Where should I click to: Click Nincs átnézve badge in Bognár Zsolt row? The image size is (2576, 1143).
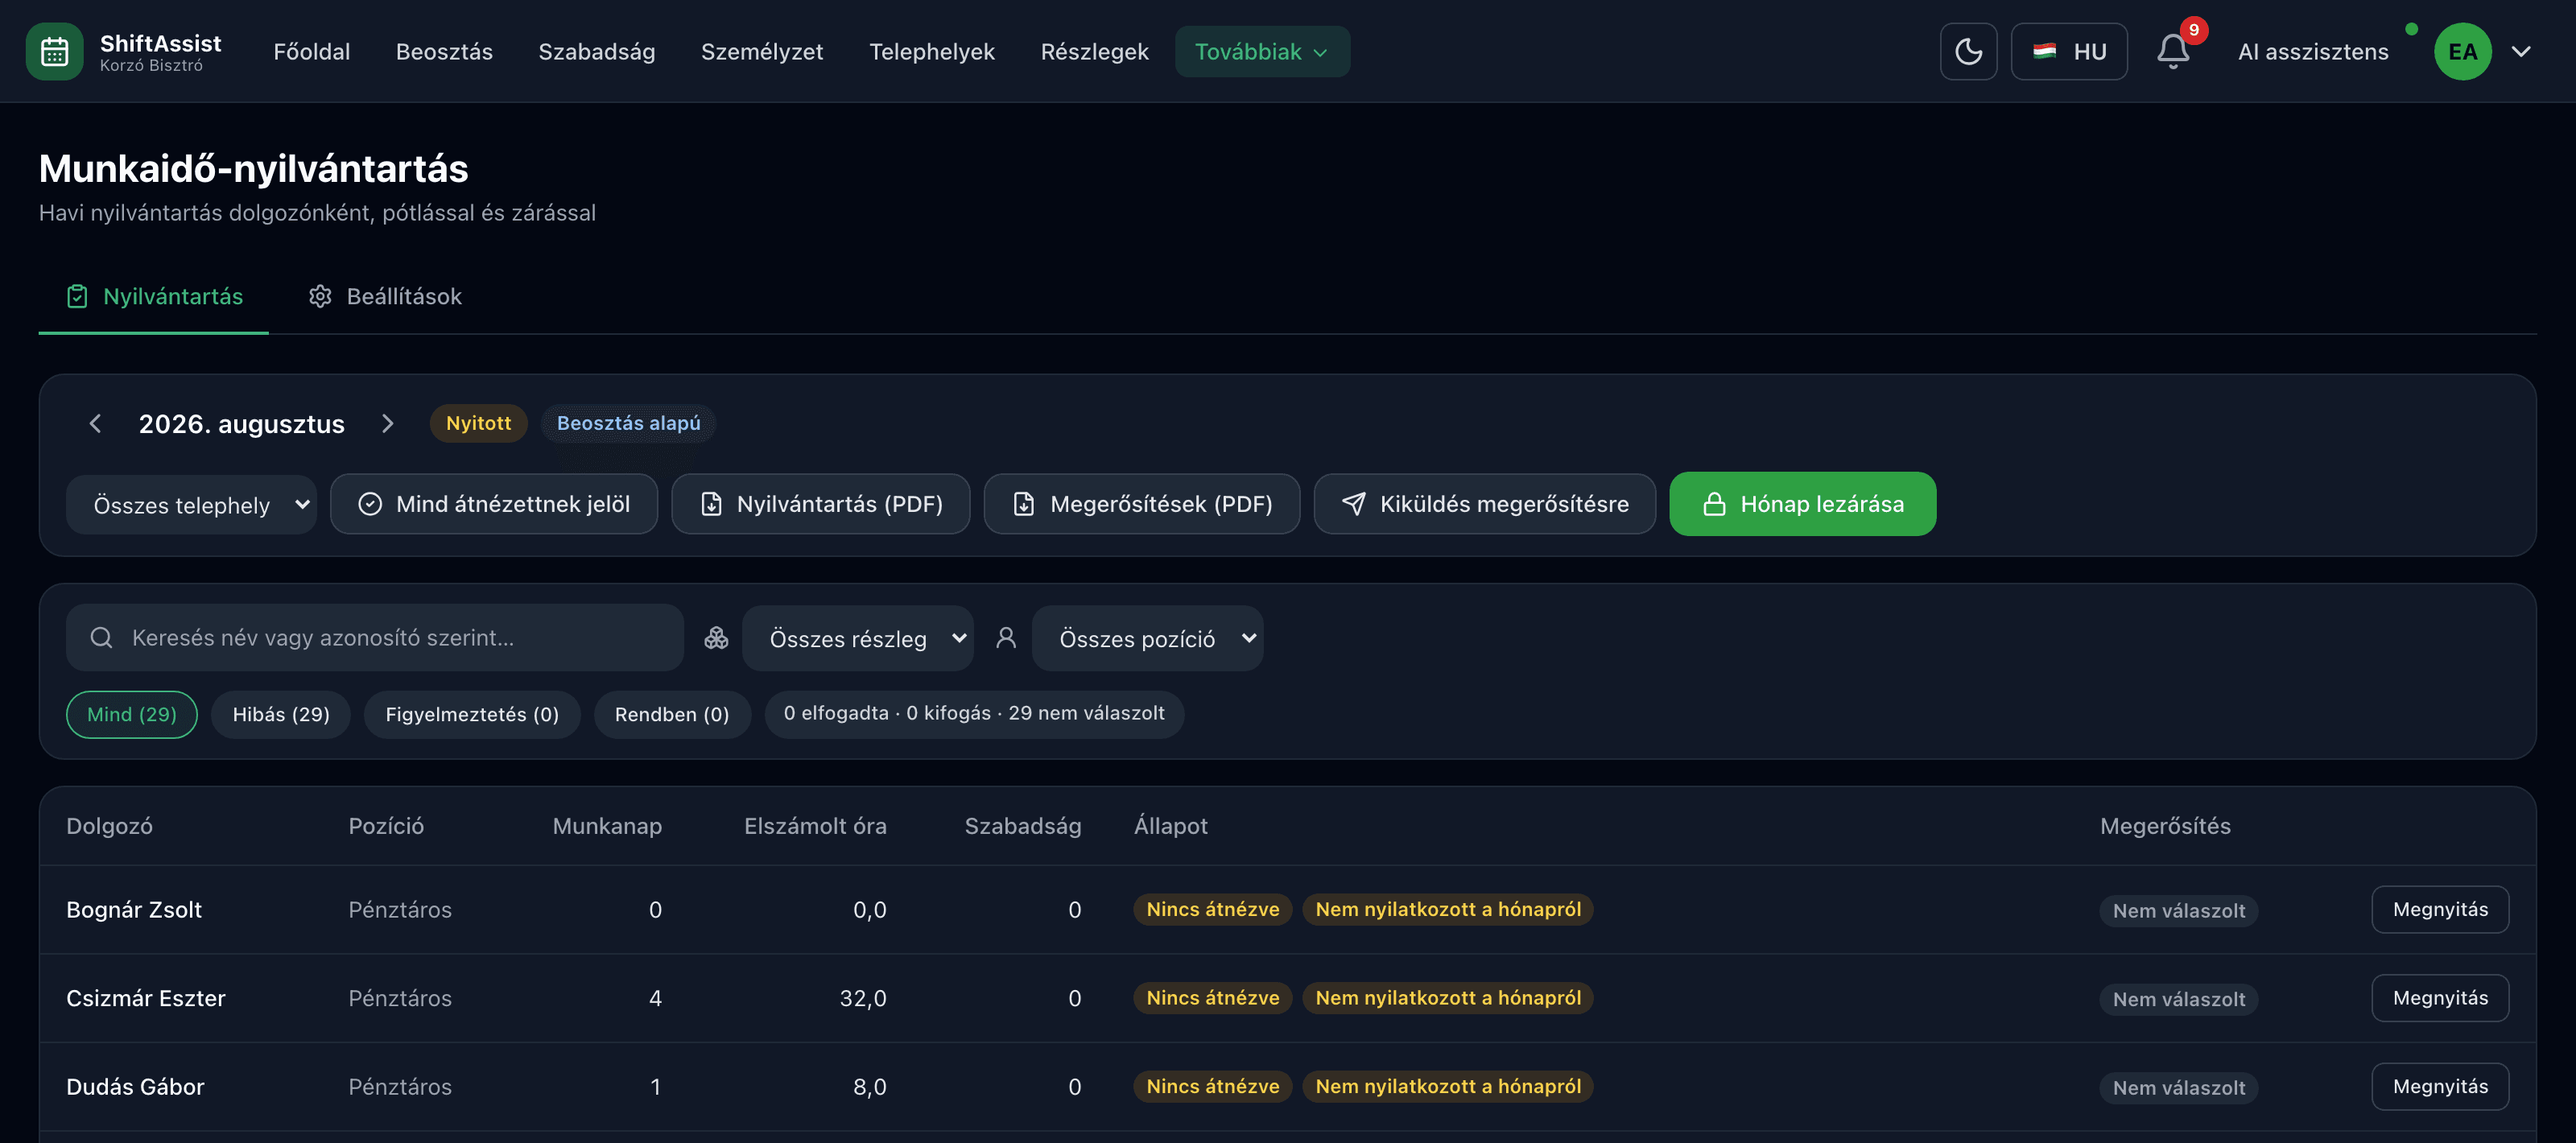point(1213,910)
